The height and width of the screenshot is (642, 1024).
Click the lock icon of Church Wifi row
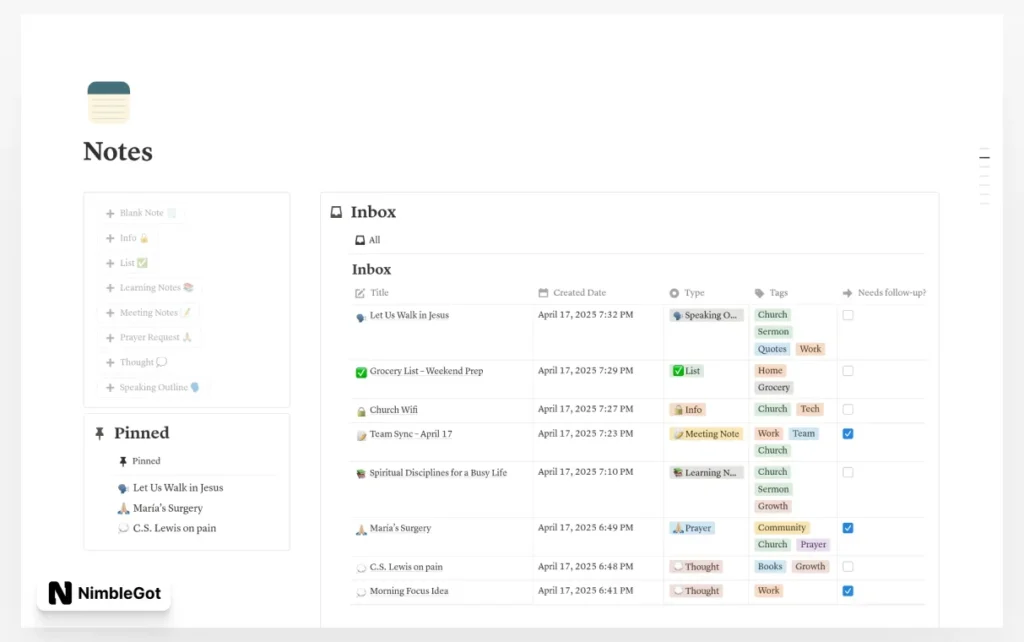(361, 411)
